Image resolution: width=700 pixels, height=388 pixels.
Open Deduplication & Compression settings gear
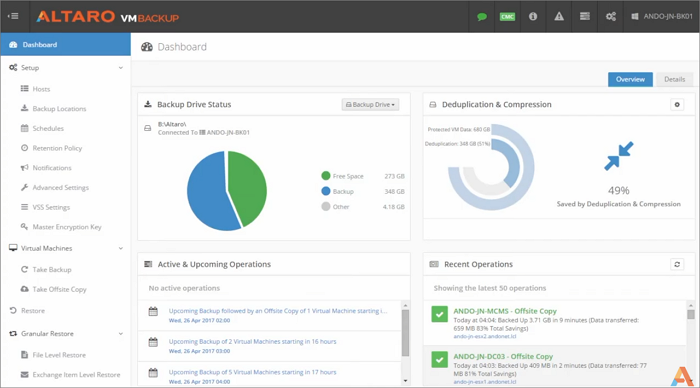coord(677,104)
